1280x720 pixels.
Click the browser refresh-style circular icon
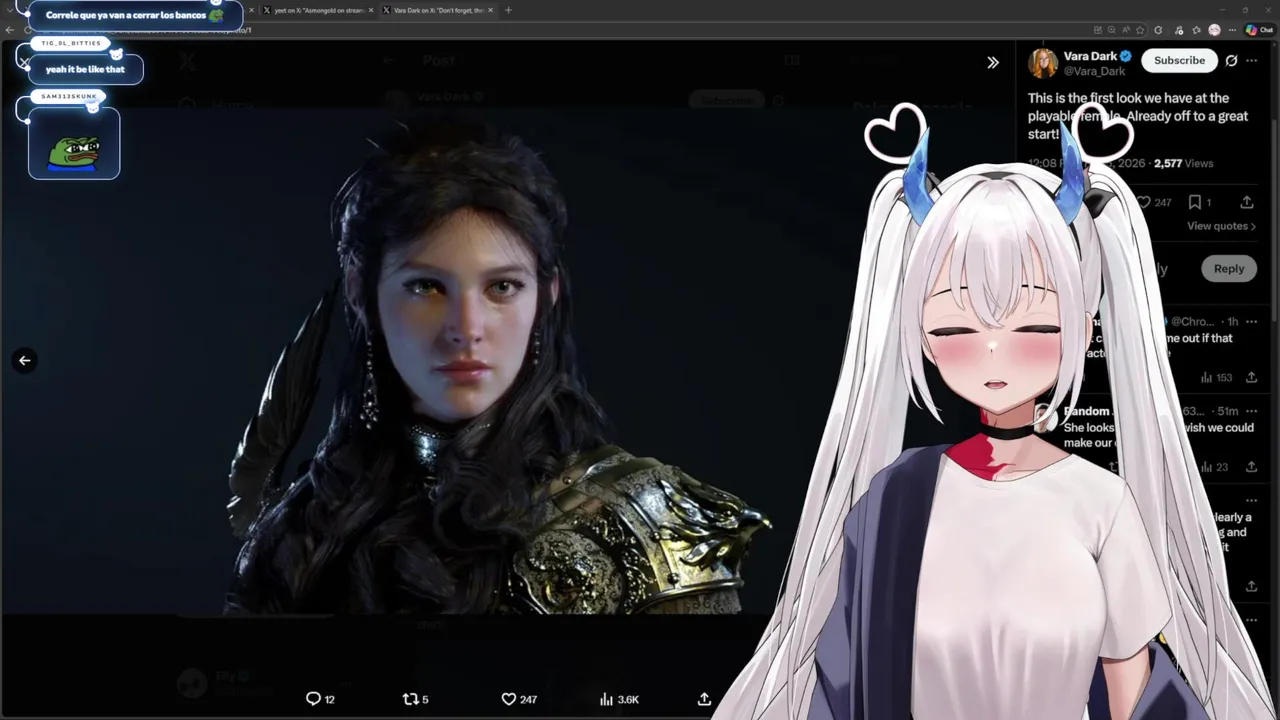(1158, 30)
